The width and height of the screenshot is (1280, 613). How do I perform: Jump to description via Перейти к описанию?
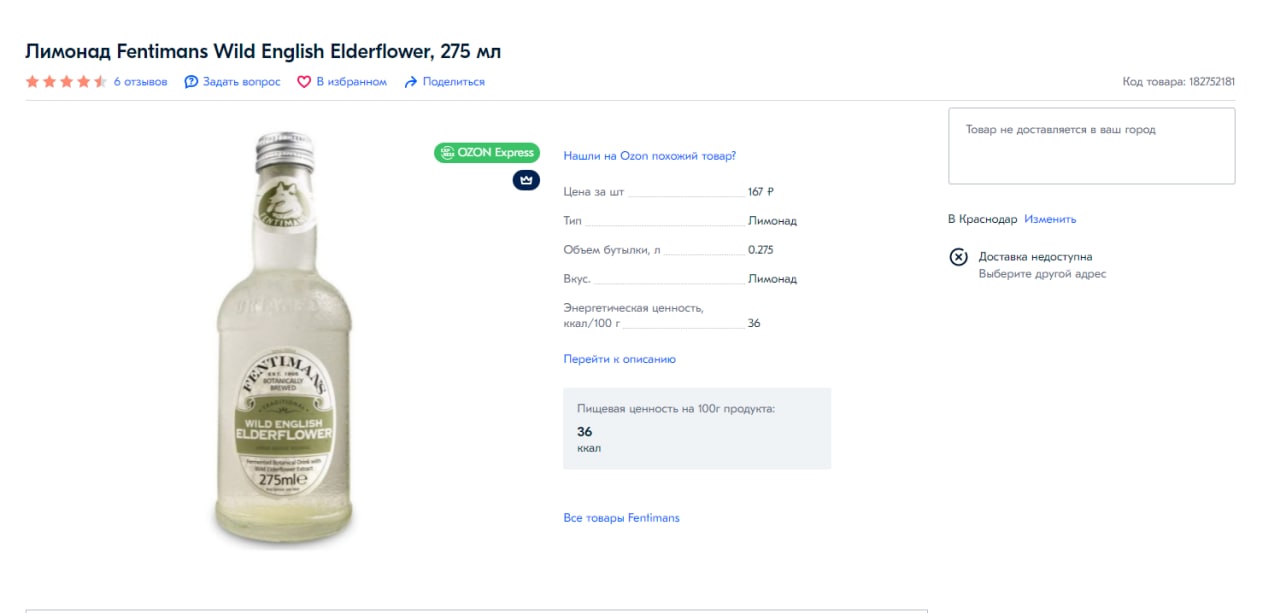pos(619,359)
